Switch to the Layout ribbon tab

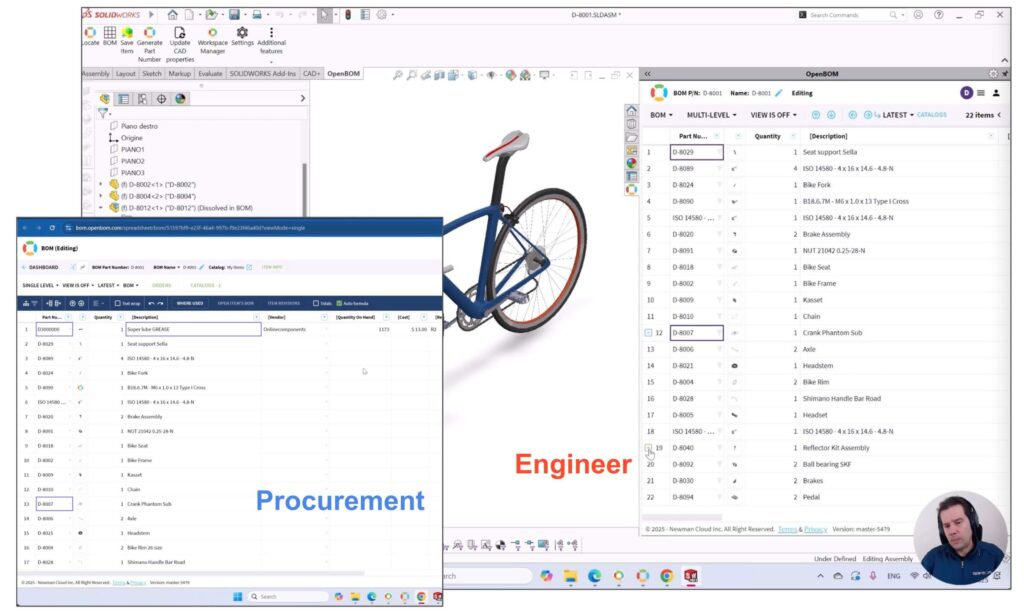coord(125,74)
